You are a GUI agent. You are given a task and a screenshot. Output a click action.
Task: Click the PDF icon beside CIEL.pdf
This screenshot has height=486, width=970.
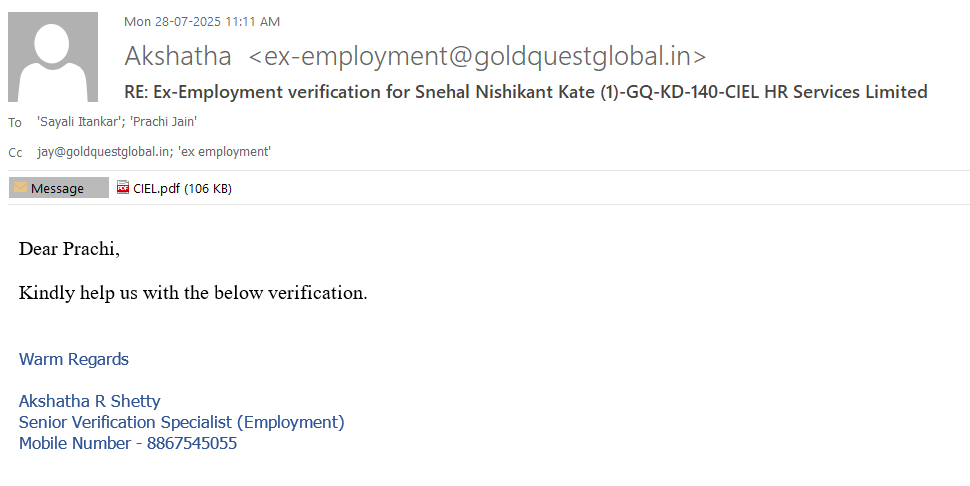(x=123, y=187)
